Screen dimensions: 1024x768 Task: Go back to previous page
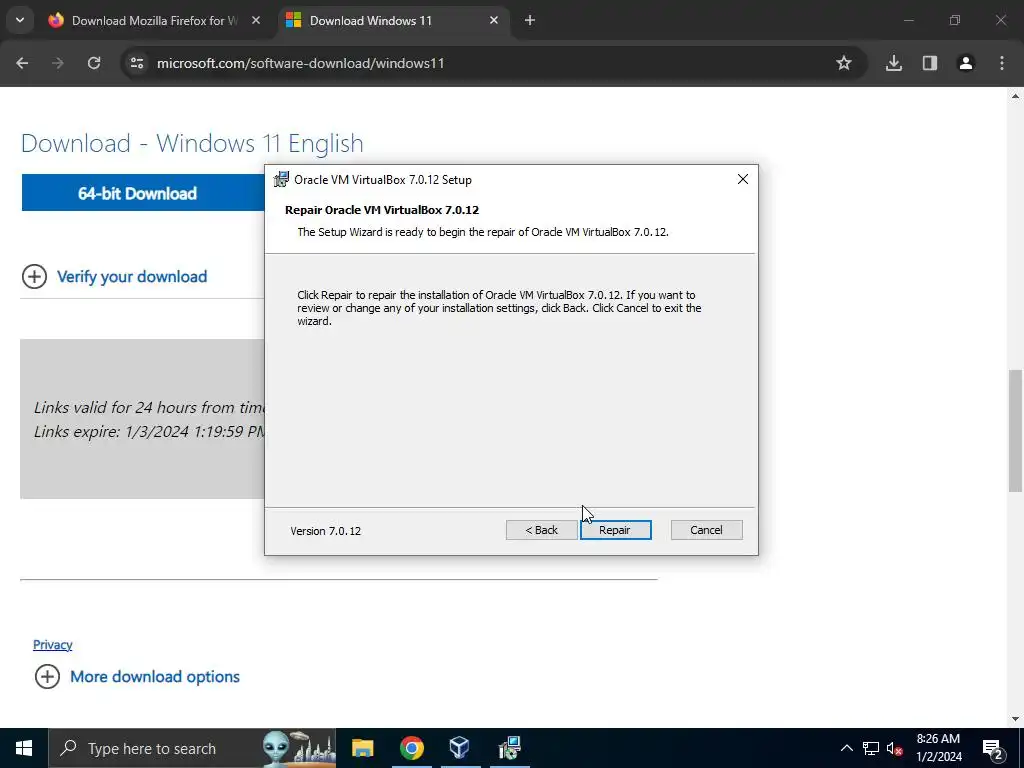tap(22, 63)
